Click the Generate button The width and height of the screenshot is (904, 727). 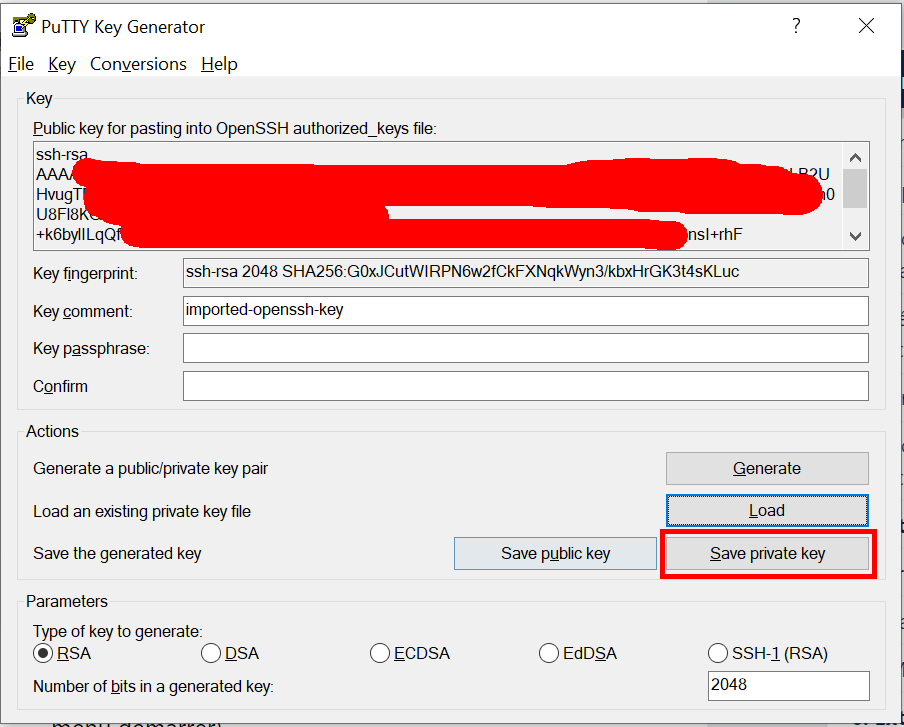pyautogui.click(x=767, y=468)
